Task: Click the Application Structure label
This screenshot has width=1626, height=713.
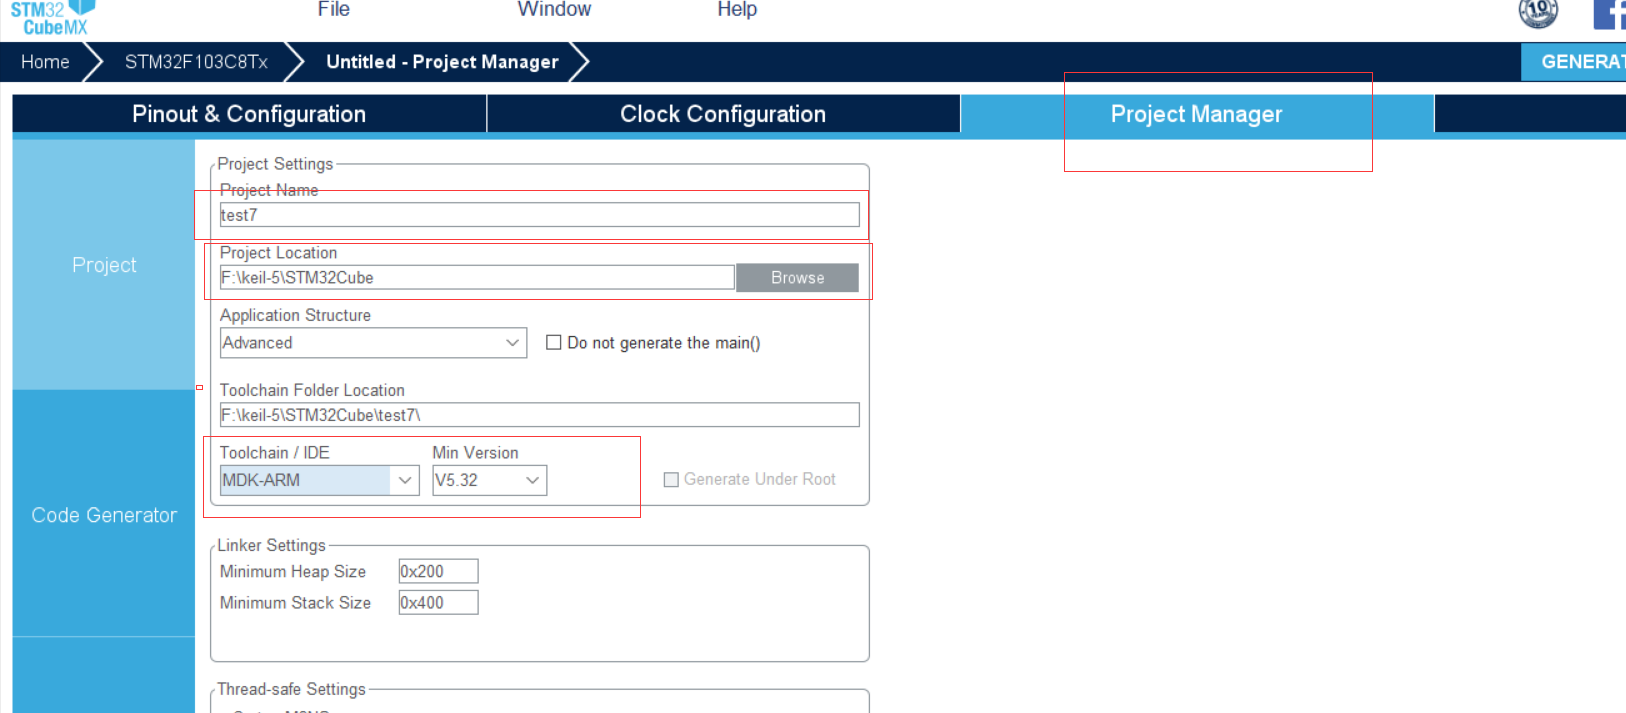Action: coord(295,315)
